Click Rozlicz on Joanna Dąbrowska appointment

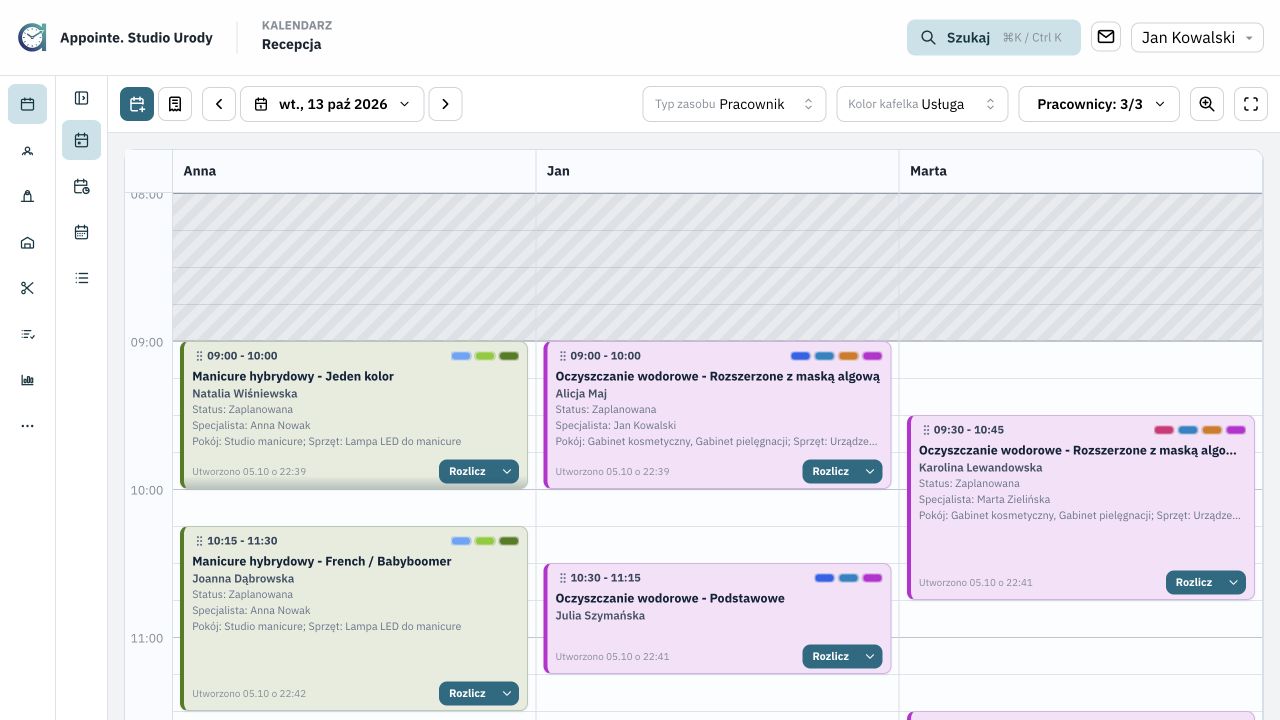pyautogui.click(x=467, y=694)
